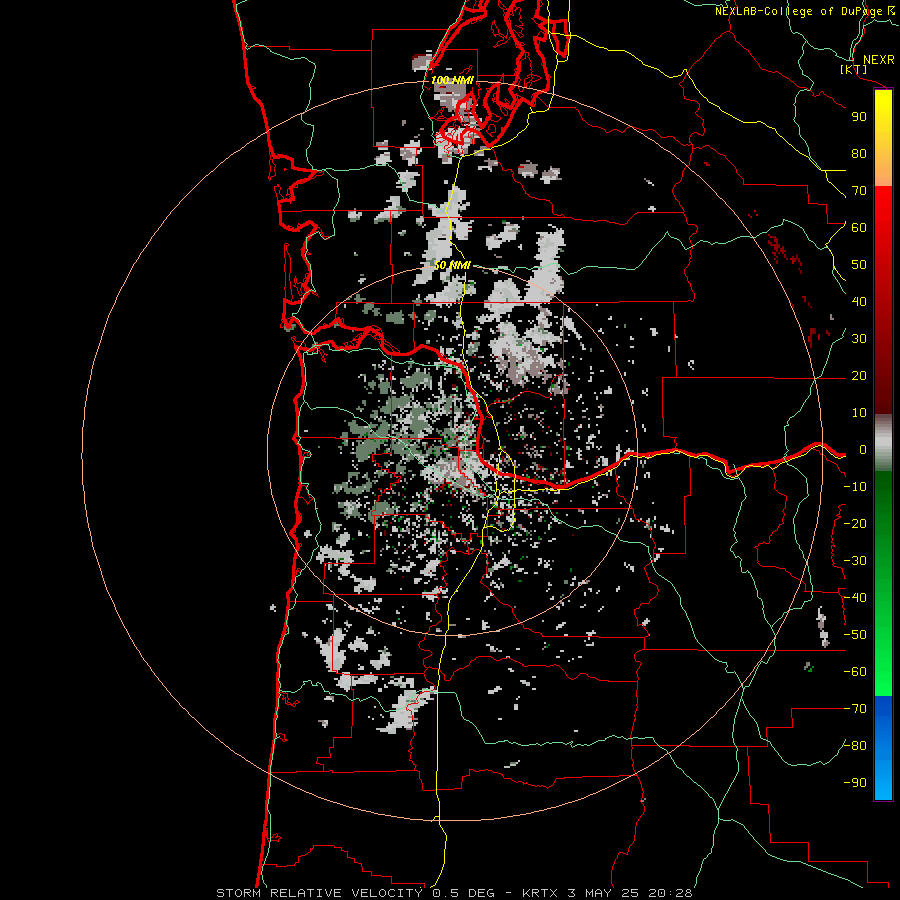Click the 40 value on velocity scale
This screenshot has width=900, height=900.
(859, 301)
